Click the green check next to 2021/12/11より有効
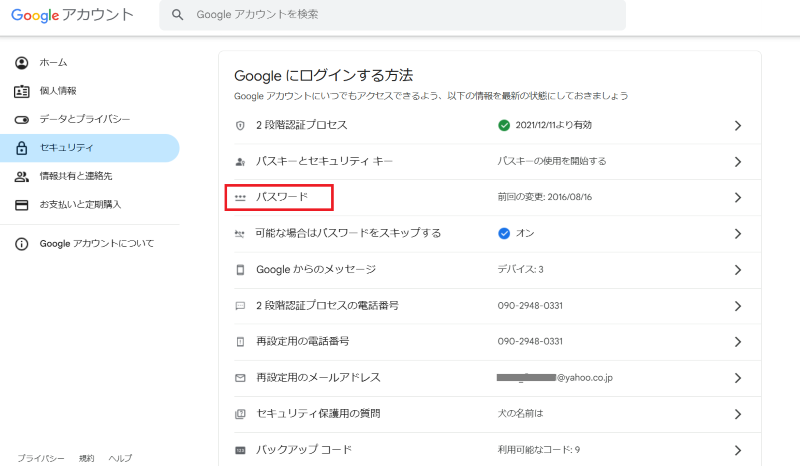Image resolution: width=800 pixels, height=466 pixels. pyautogui.click(x=504, y=126)
